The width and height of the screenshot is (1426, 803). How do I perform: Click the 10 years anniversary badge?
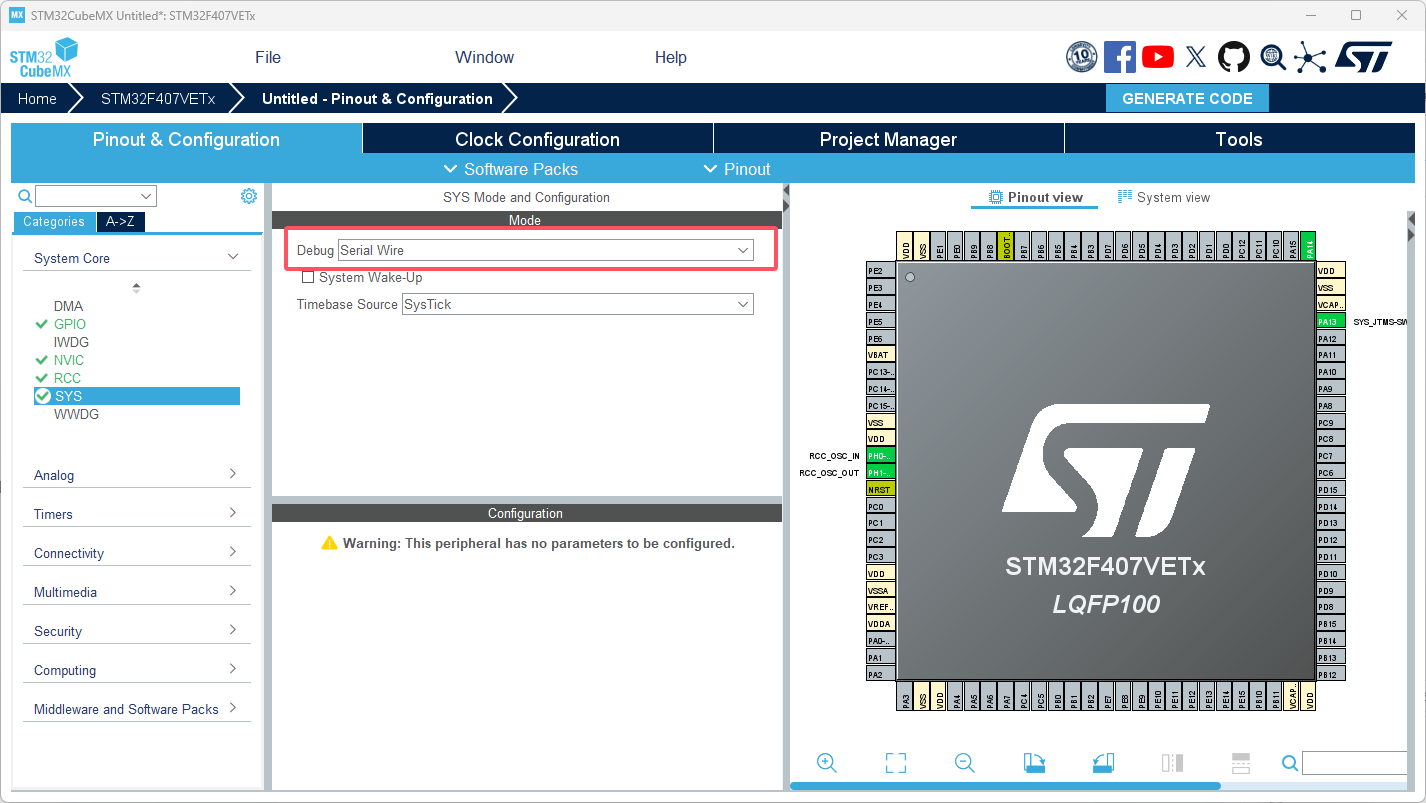(x=1081, y=57)
